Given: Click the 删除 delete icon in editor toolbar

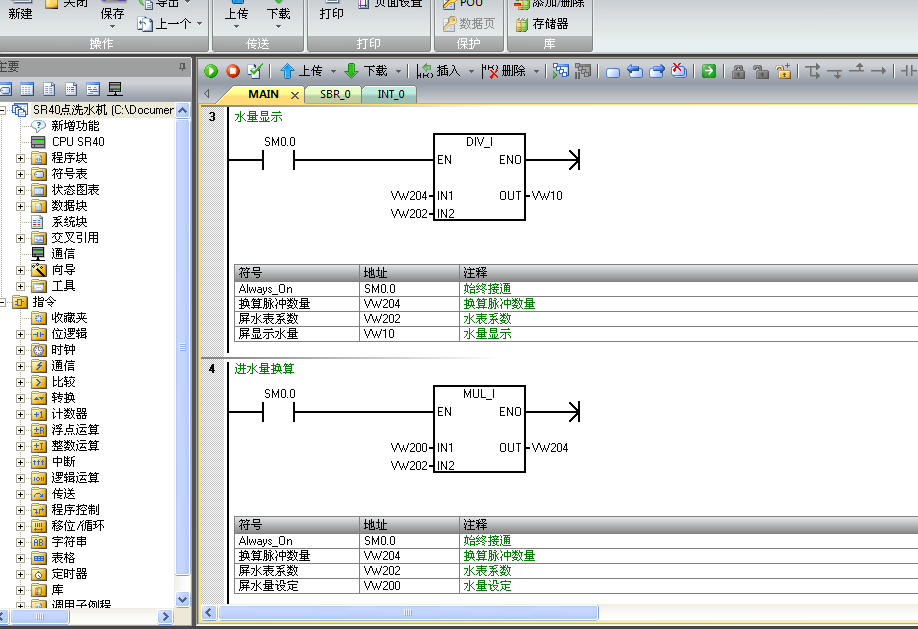Looking at the screenshot, I should click(489, 71).
